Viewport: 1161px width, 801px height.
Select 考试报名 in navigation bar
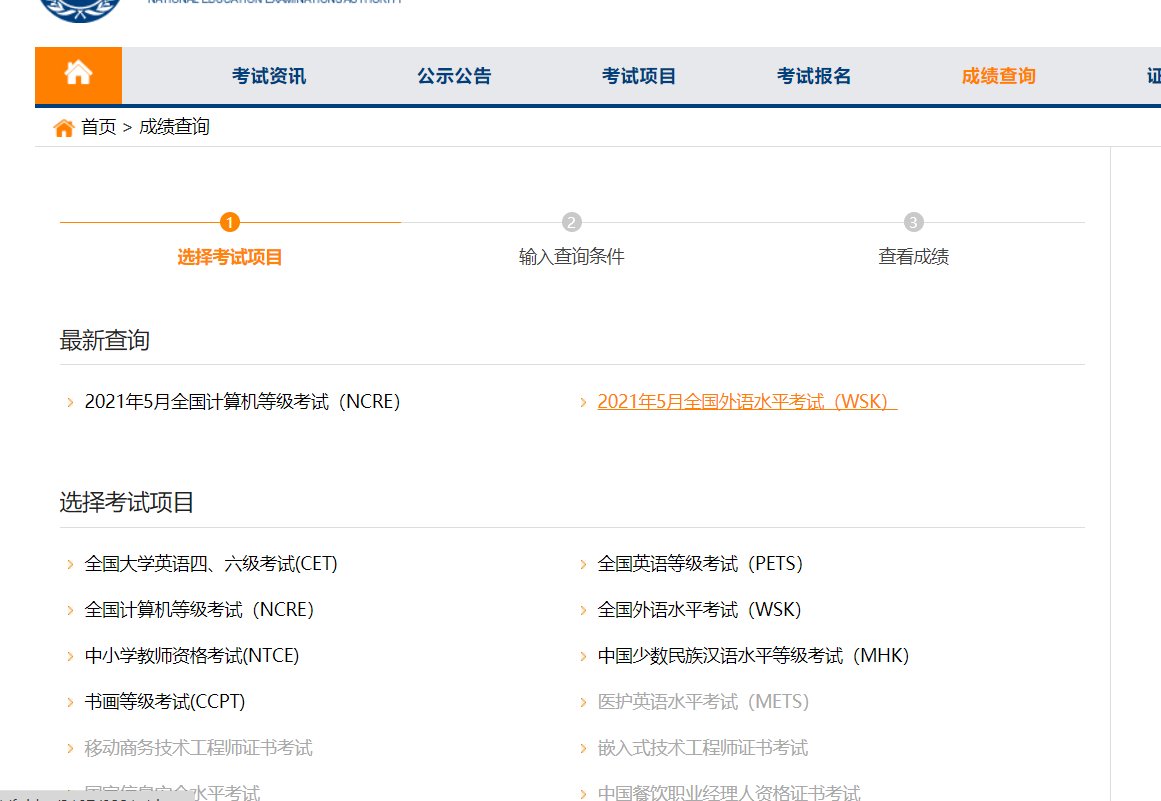click(x=814, y=76)
